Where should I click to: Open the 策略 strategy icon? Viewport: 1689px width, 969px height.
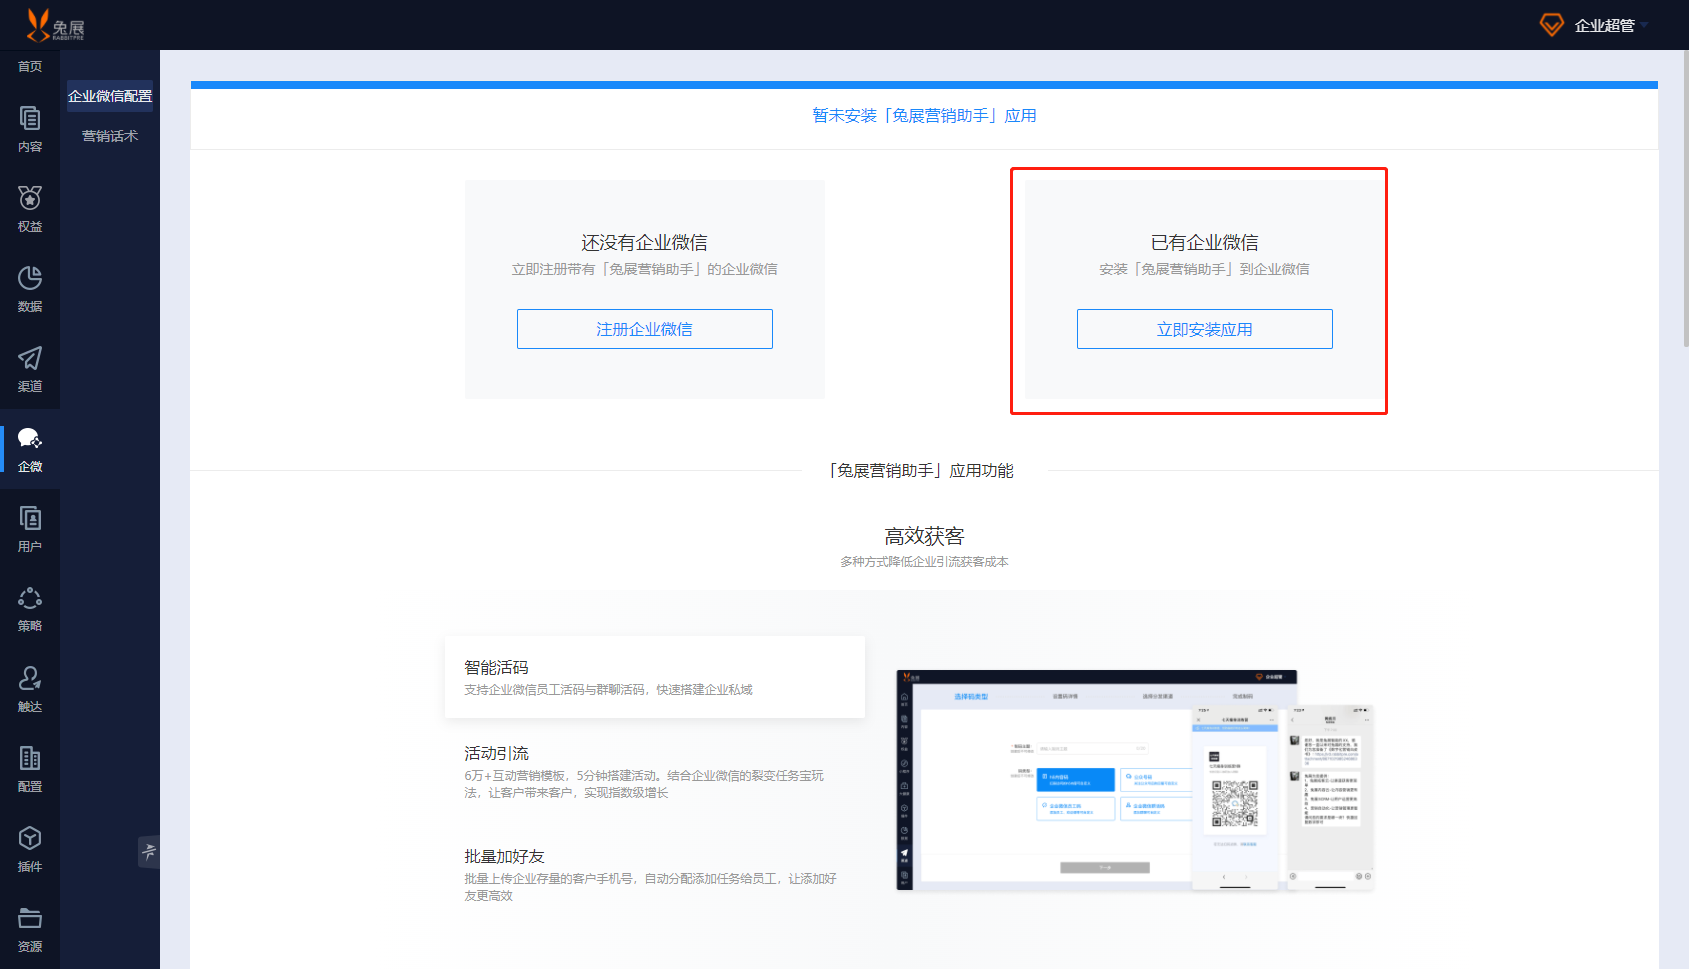click(30, 598)
